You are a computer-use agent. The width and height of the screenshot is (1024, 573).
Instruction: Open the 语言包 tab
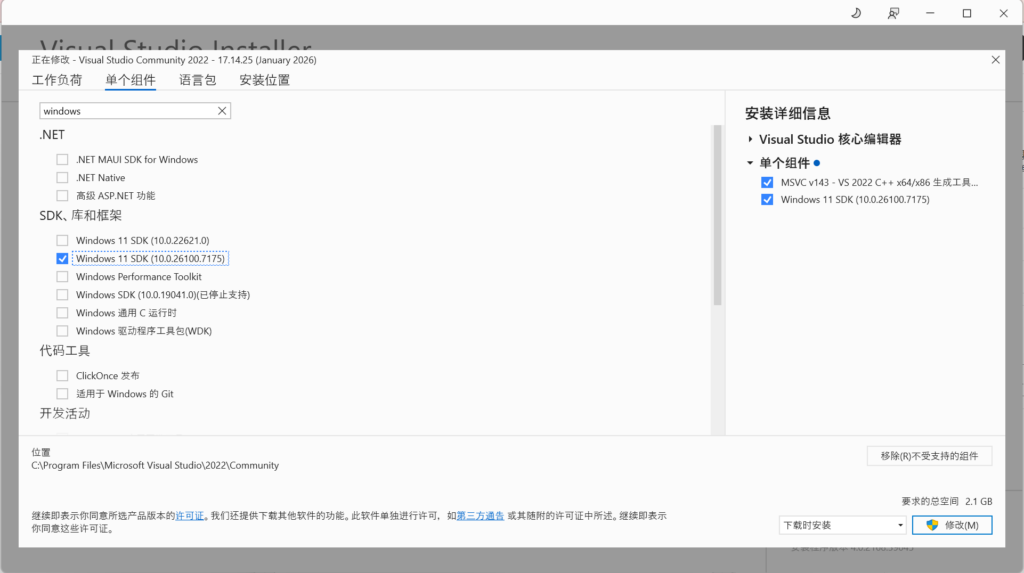point(197,80)
